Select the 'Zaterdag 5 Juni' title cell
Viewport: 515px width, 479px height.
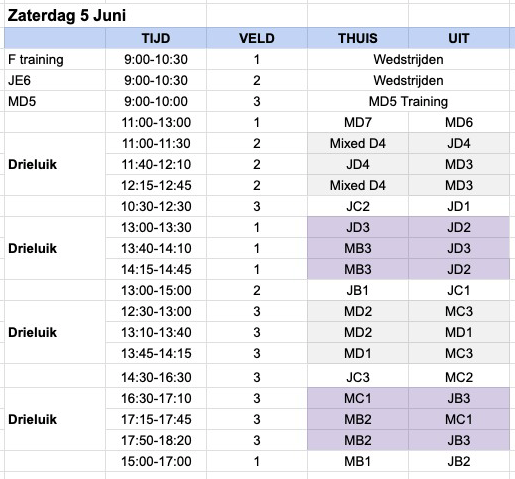point(105,16)
